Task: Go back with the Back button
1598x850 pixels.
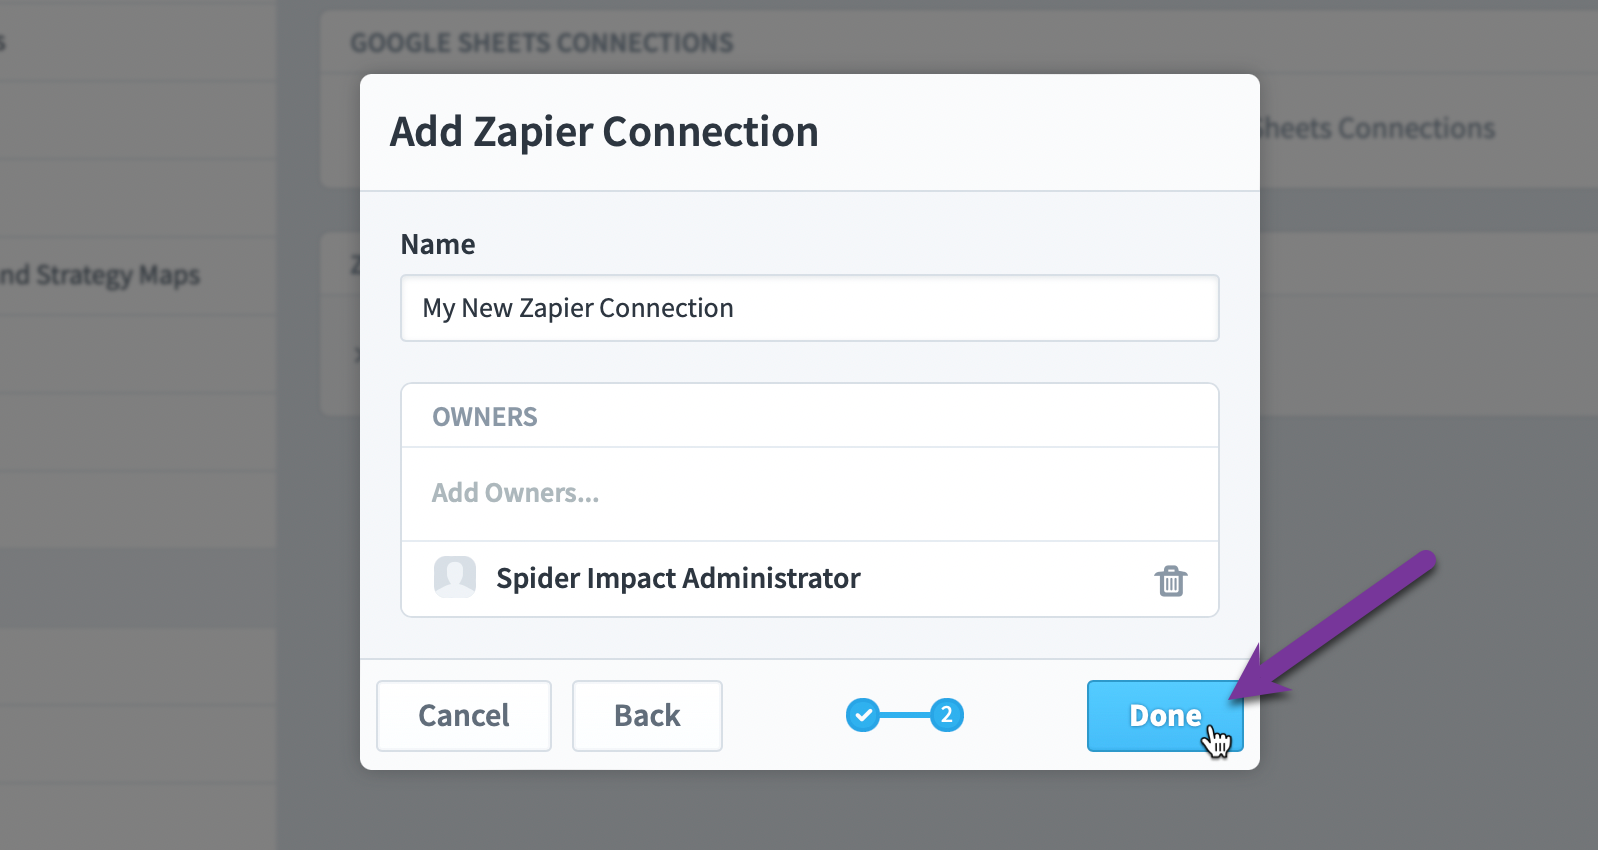Action: [x=647, y=716]
